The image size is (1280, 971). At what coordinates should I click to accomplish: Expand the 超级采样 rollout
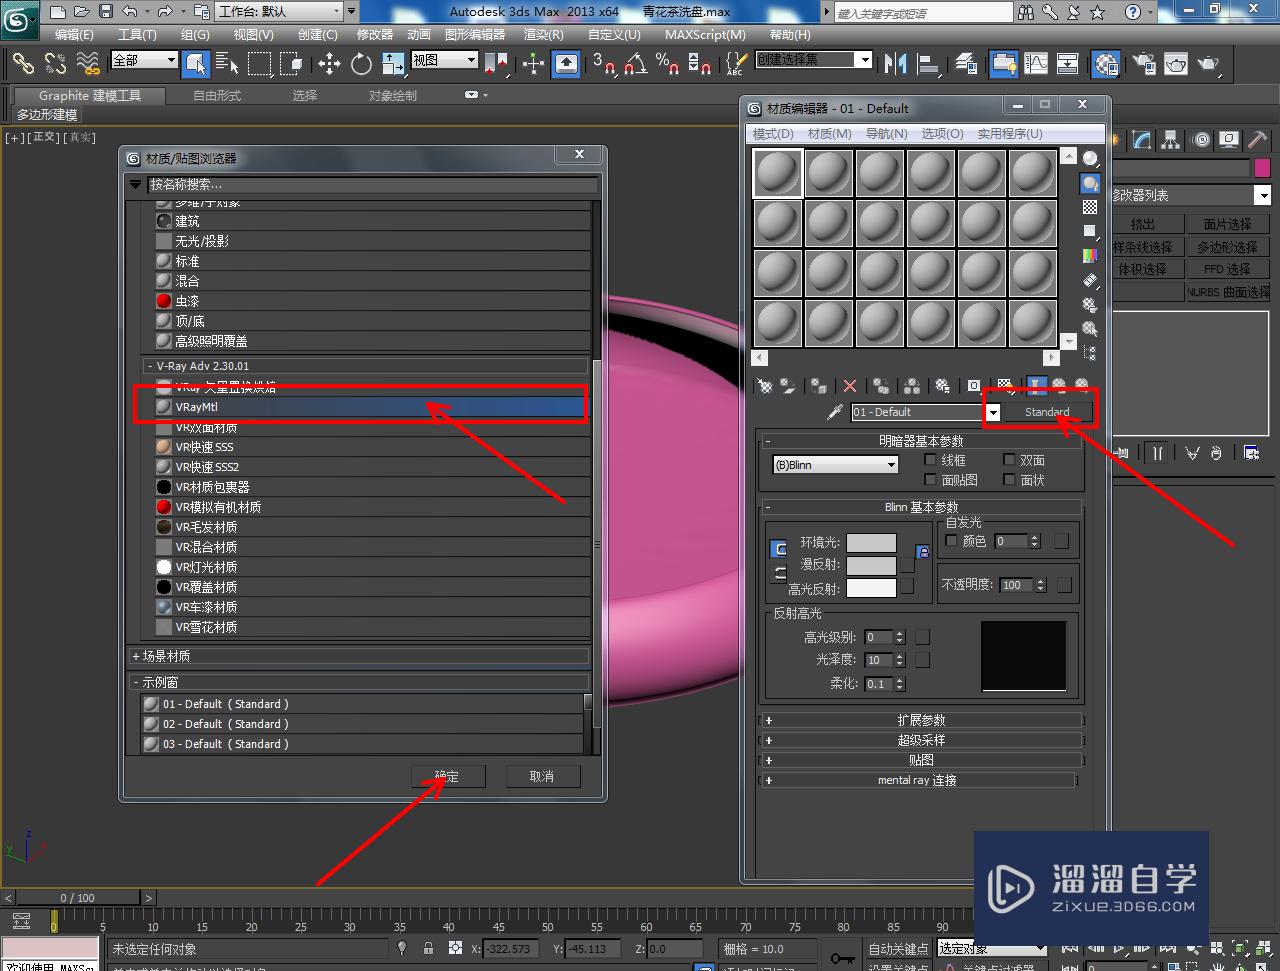921,740
